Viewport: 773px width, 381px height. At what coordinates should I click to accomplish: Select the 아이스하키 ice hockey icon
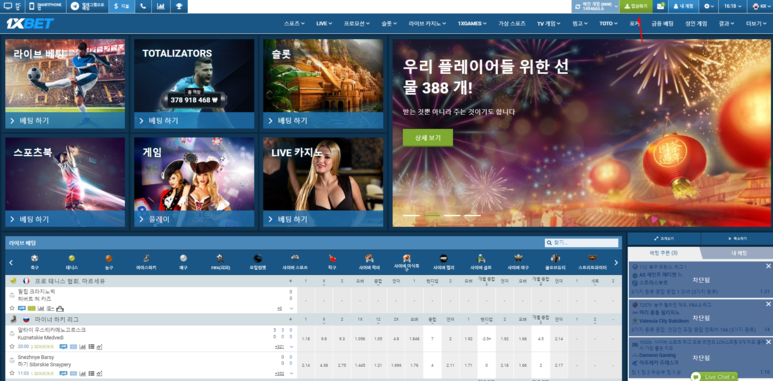click(x=146, y=262)
